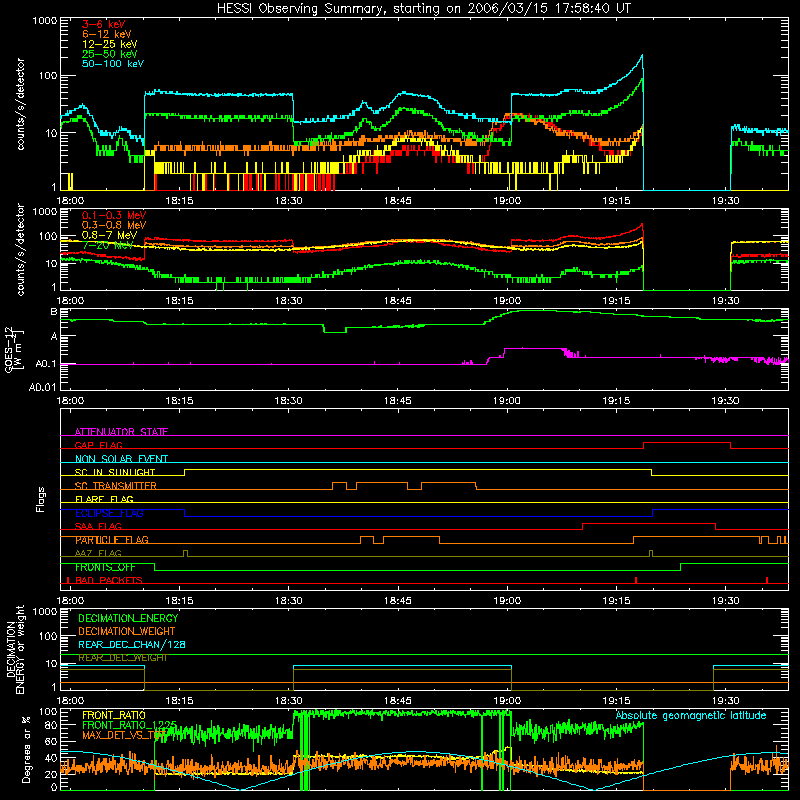800x800 pixels.
Task: Click 19:15 tick under the MeV panel
Action: click(616, 301)
